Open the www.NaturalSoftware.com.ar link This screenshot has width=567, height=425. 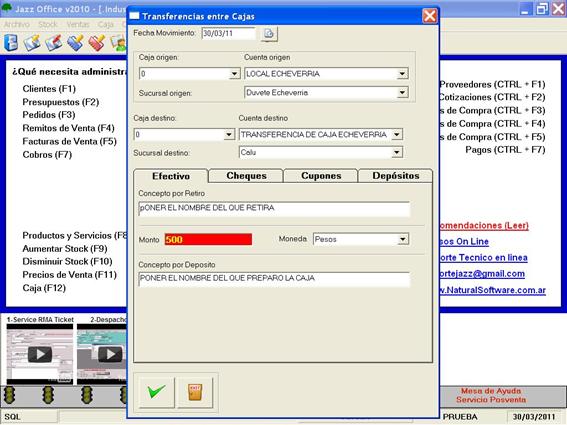pyautogui.click(x=492, y=290)
